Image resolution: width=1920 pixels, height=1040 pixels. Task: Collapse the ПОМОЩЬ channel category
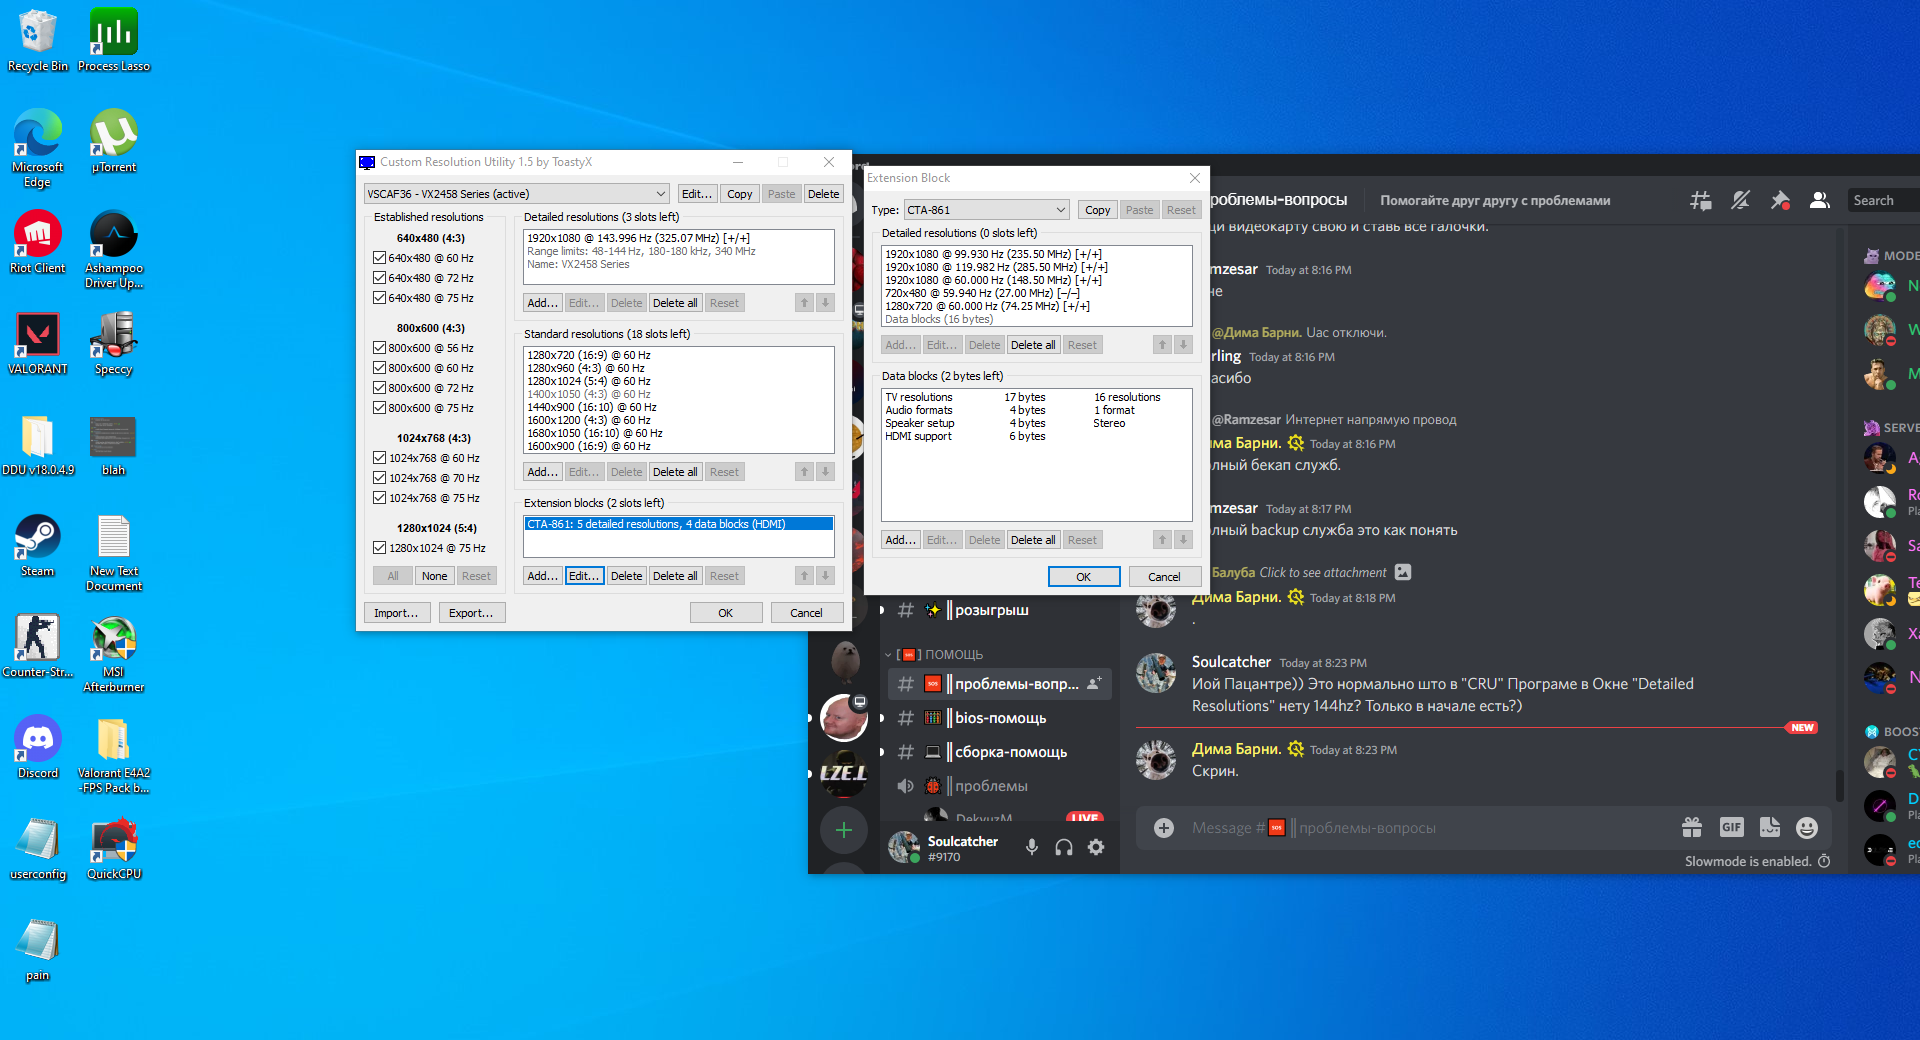pyautogui.click(x=945, y=655)
